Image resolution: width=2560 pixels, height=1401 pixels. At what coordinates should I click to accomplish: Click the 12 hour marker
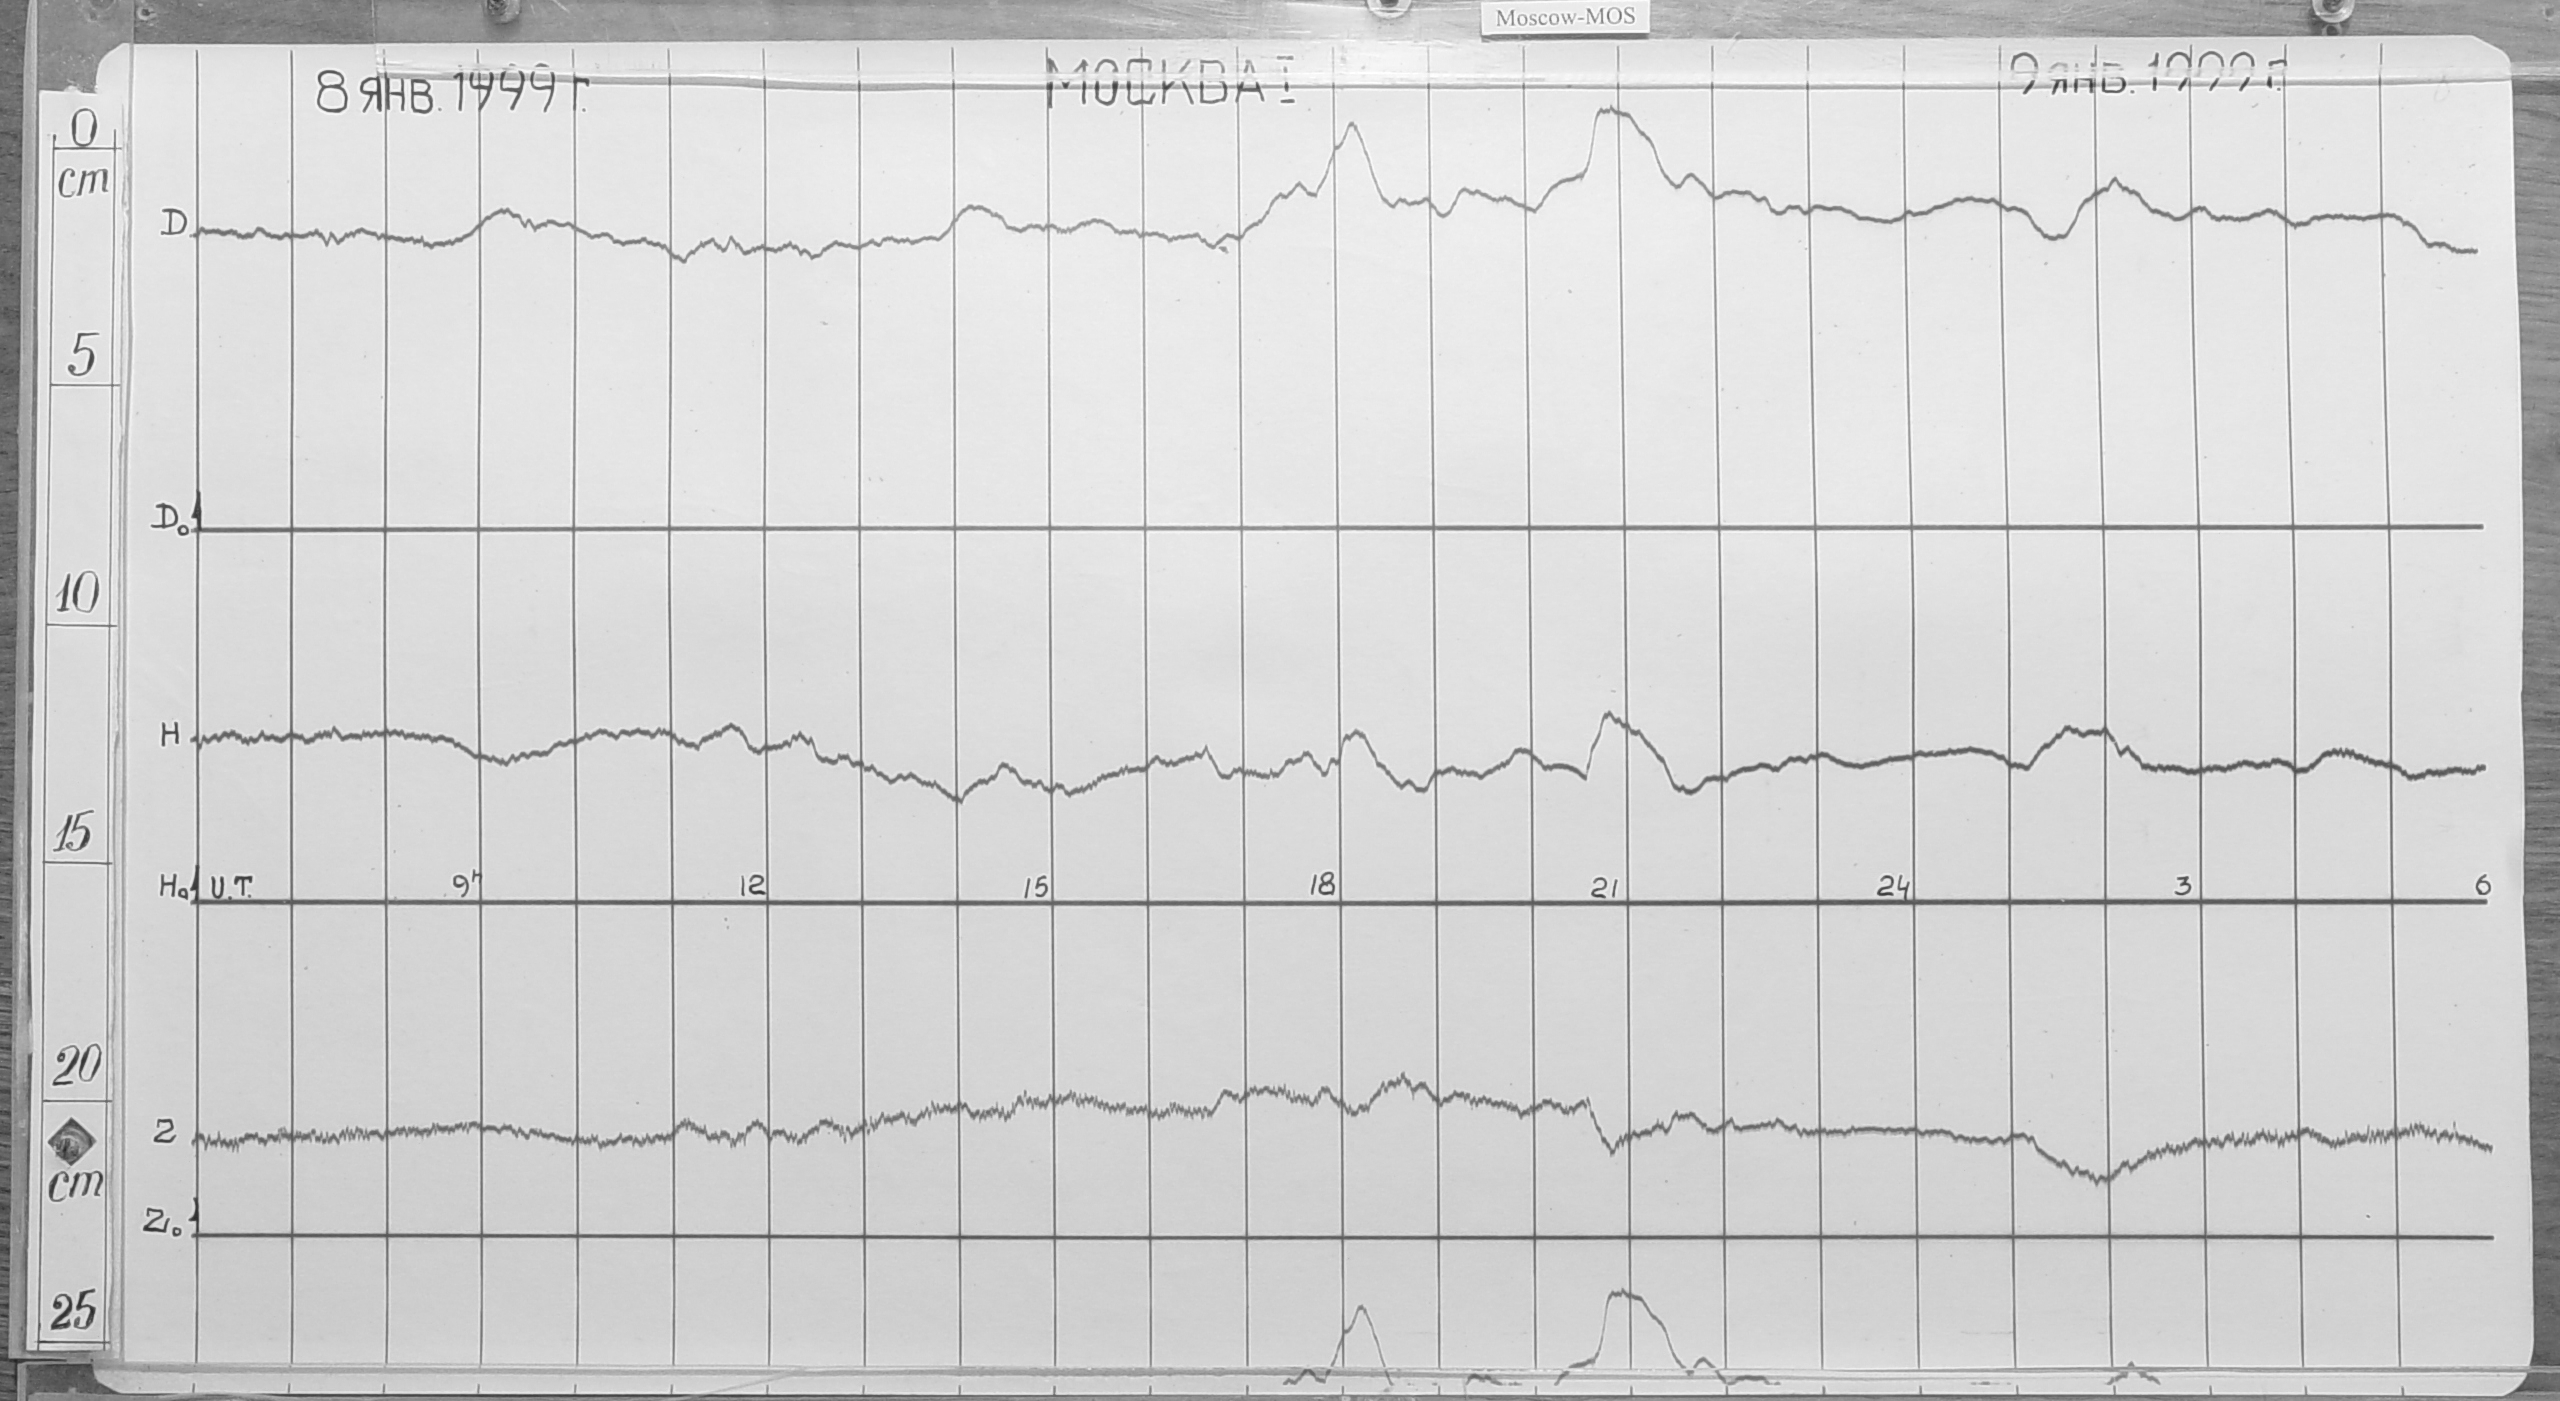click(x=751, y=885)
